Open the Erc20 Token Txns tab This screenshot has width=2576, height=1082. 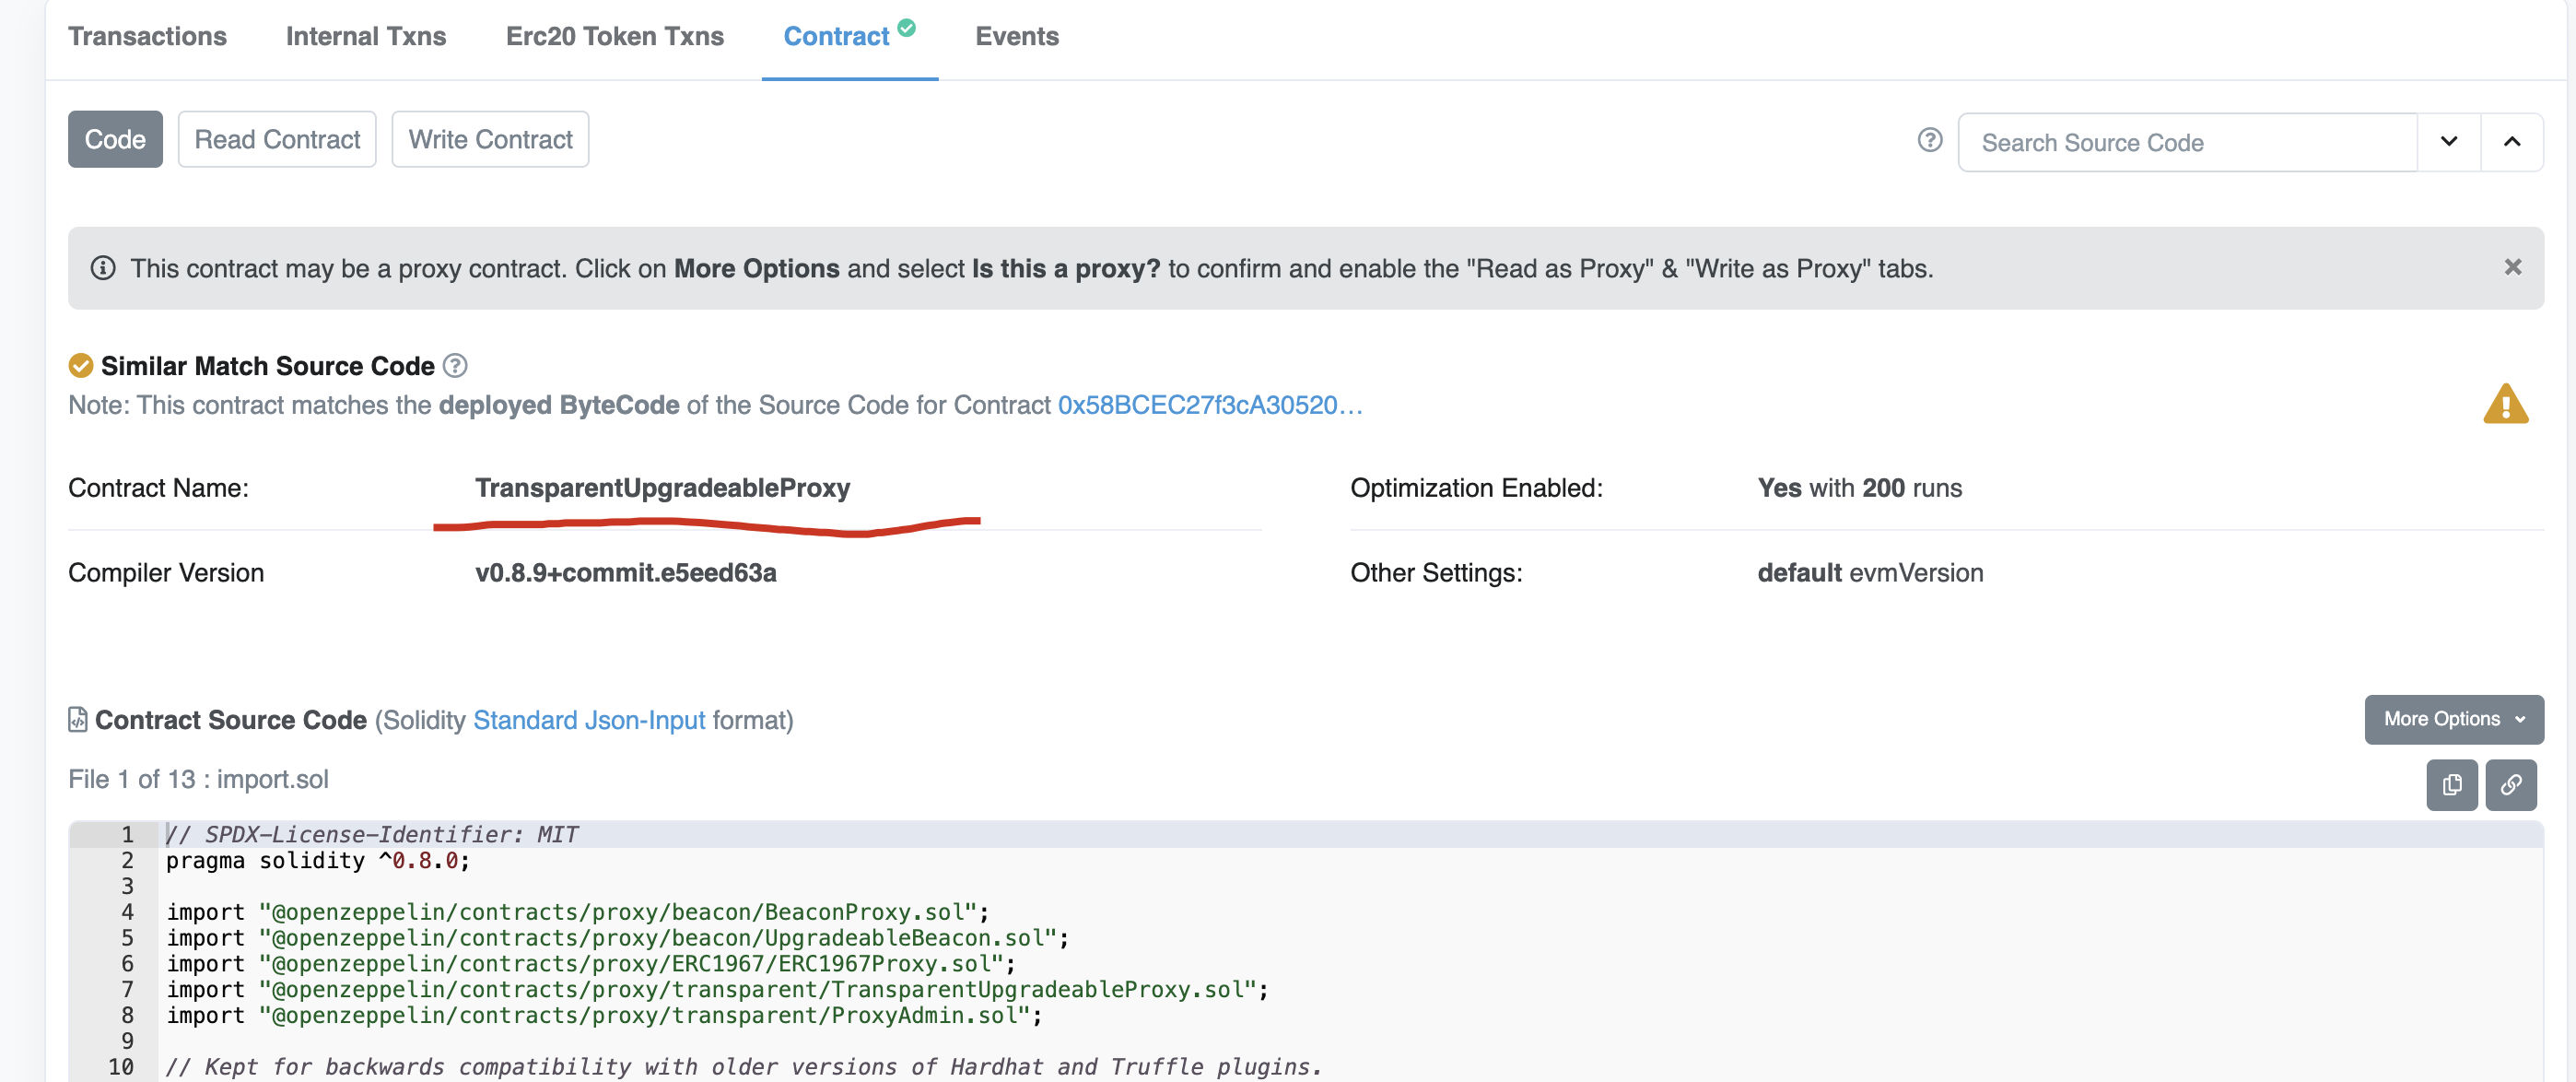(x=614, y=36)
